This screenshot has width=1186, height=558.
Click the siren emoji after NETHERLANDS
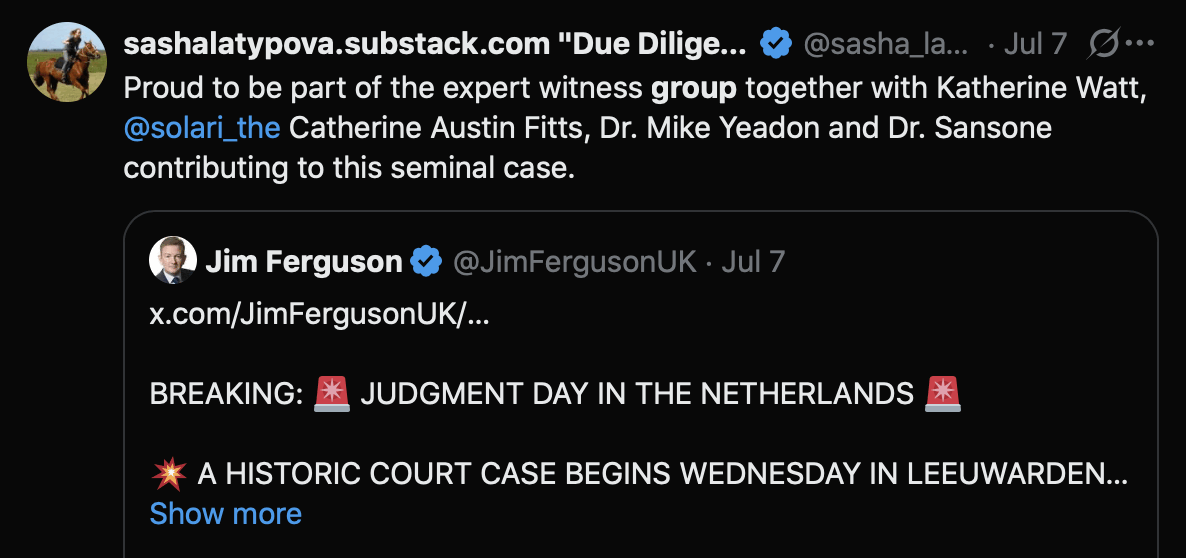[944, 393]
